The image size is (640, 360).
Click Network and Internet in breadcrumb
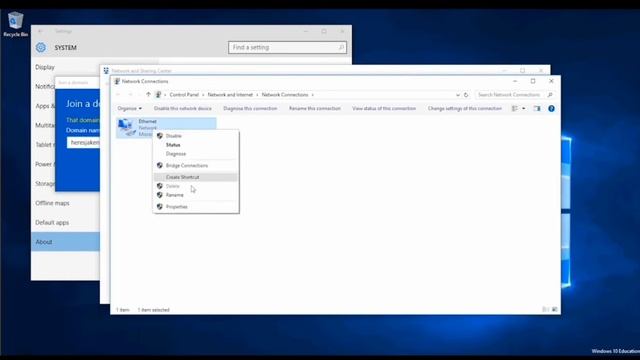pos(230,95)
